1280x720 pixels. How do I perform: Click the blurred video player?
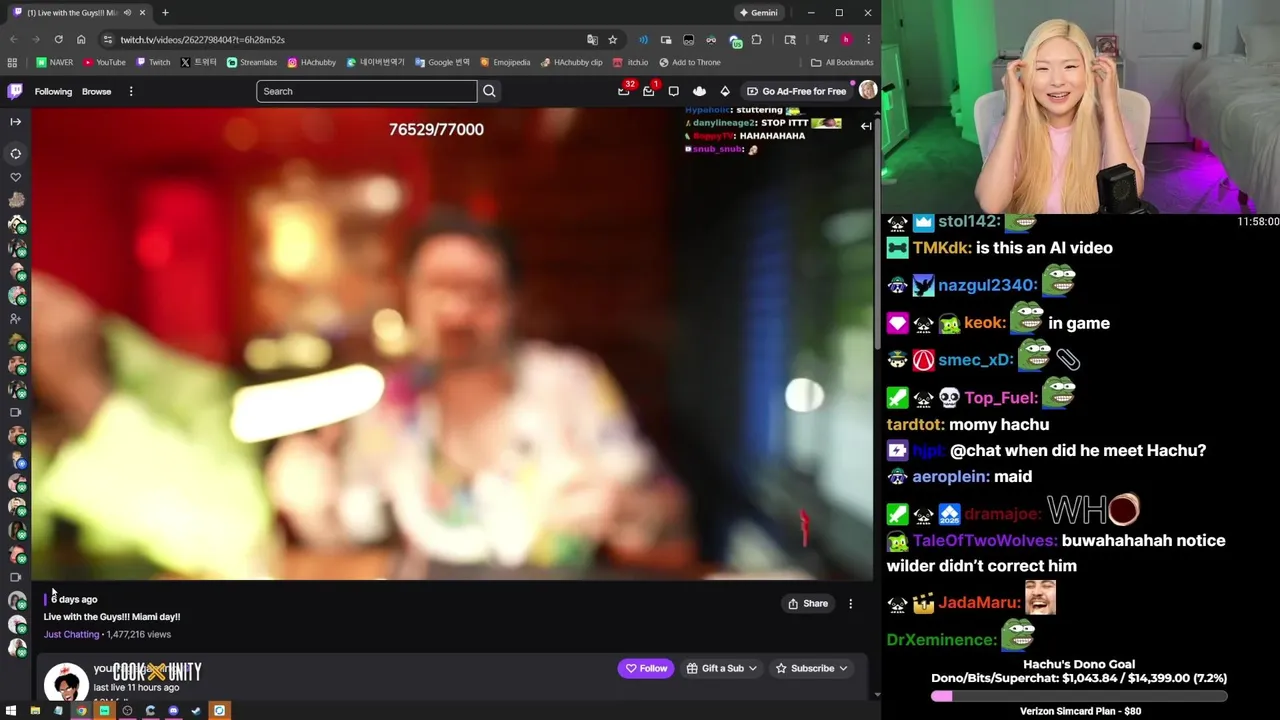click(453, 343)
